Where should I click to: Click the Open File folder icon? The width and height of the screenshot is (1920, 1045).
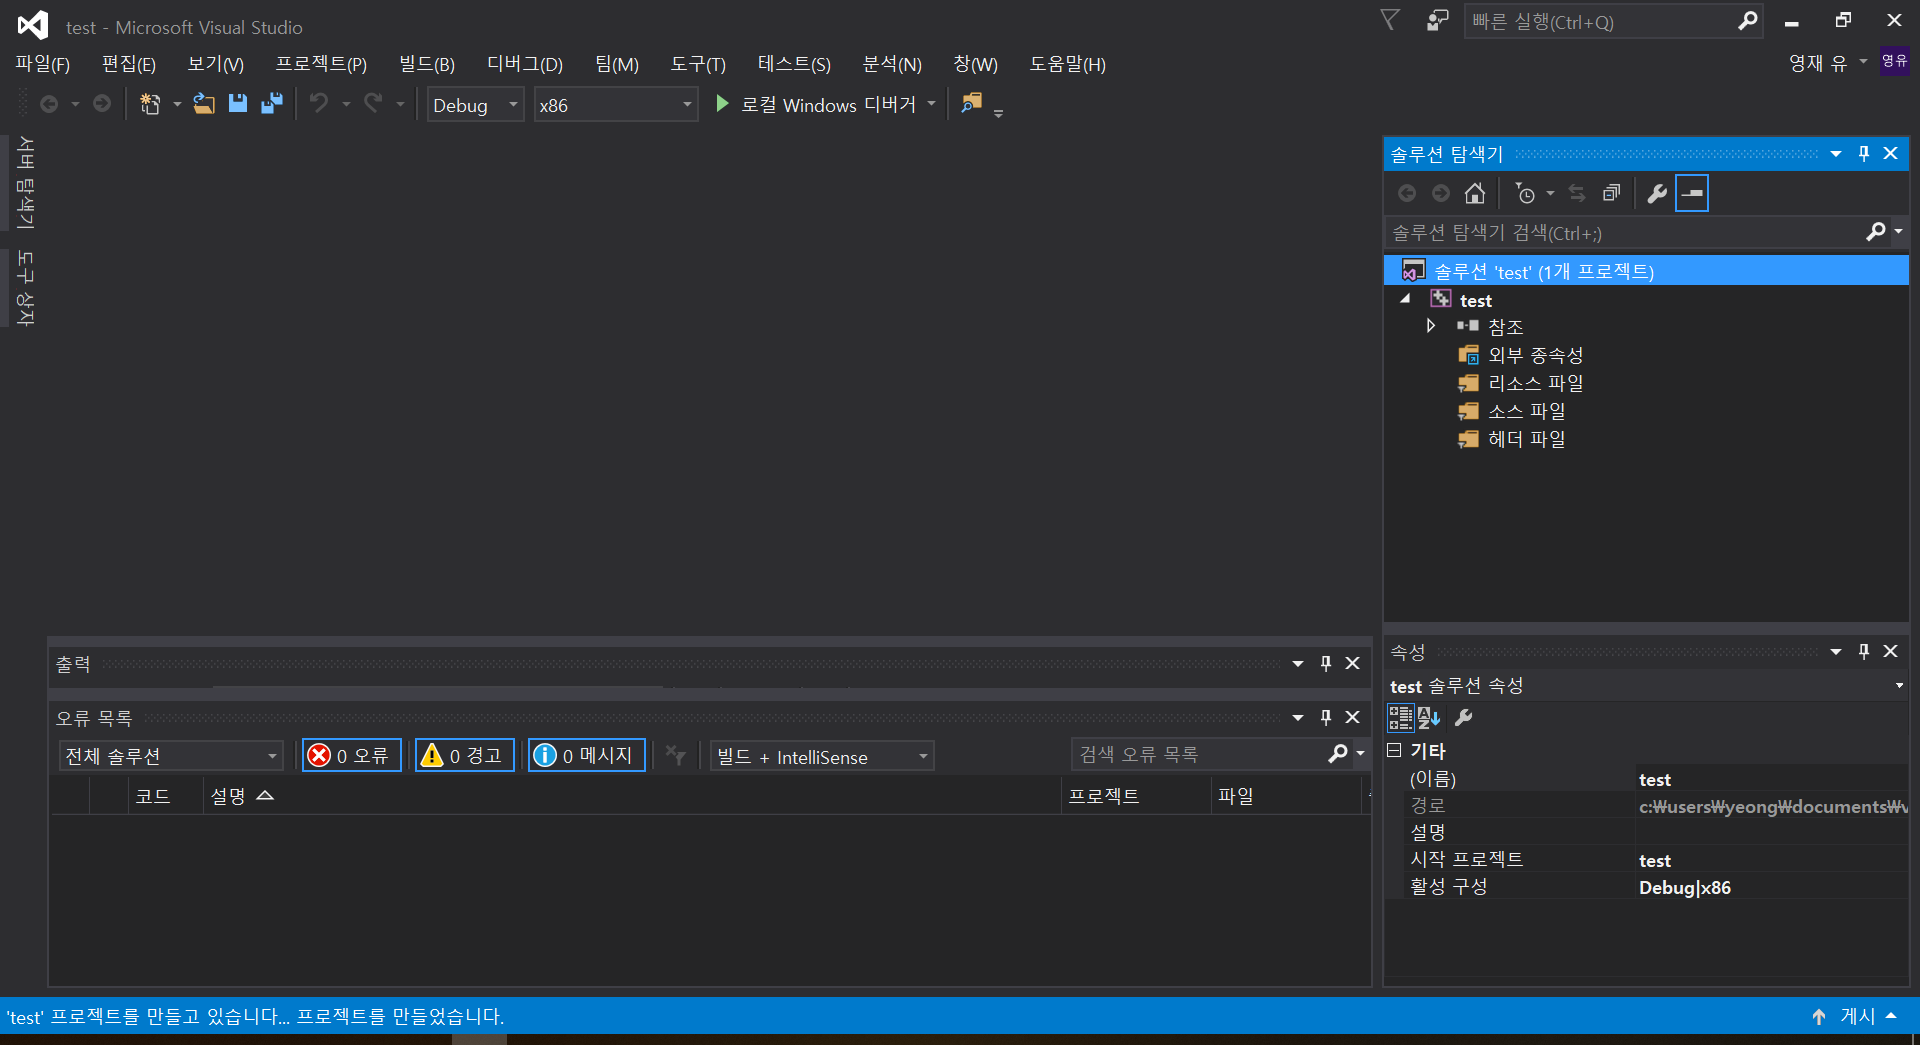[x=204, y=104]
